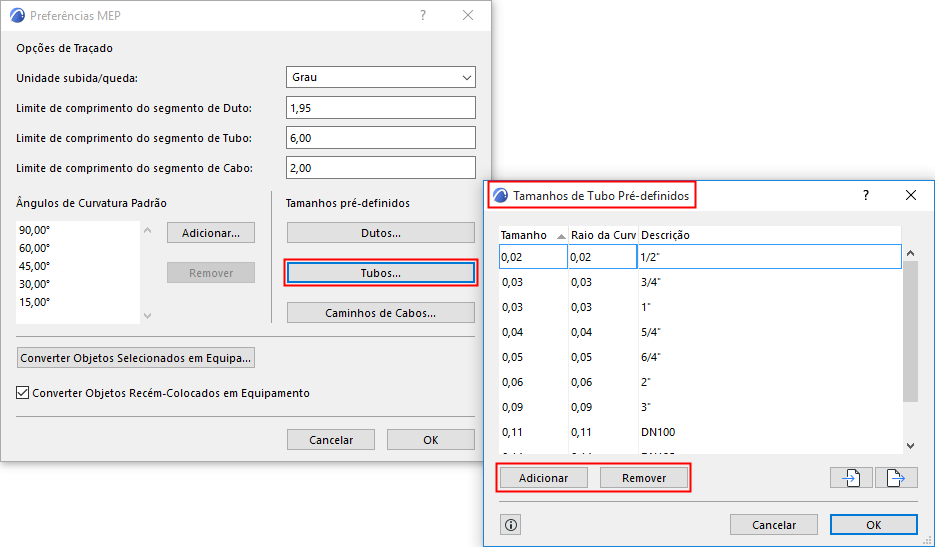935x547 pixels.
Task: Click the tube size list scrollbar thumb
Action: click(x=910, y=331)
